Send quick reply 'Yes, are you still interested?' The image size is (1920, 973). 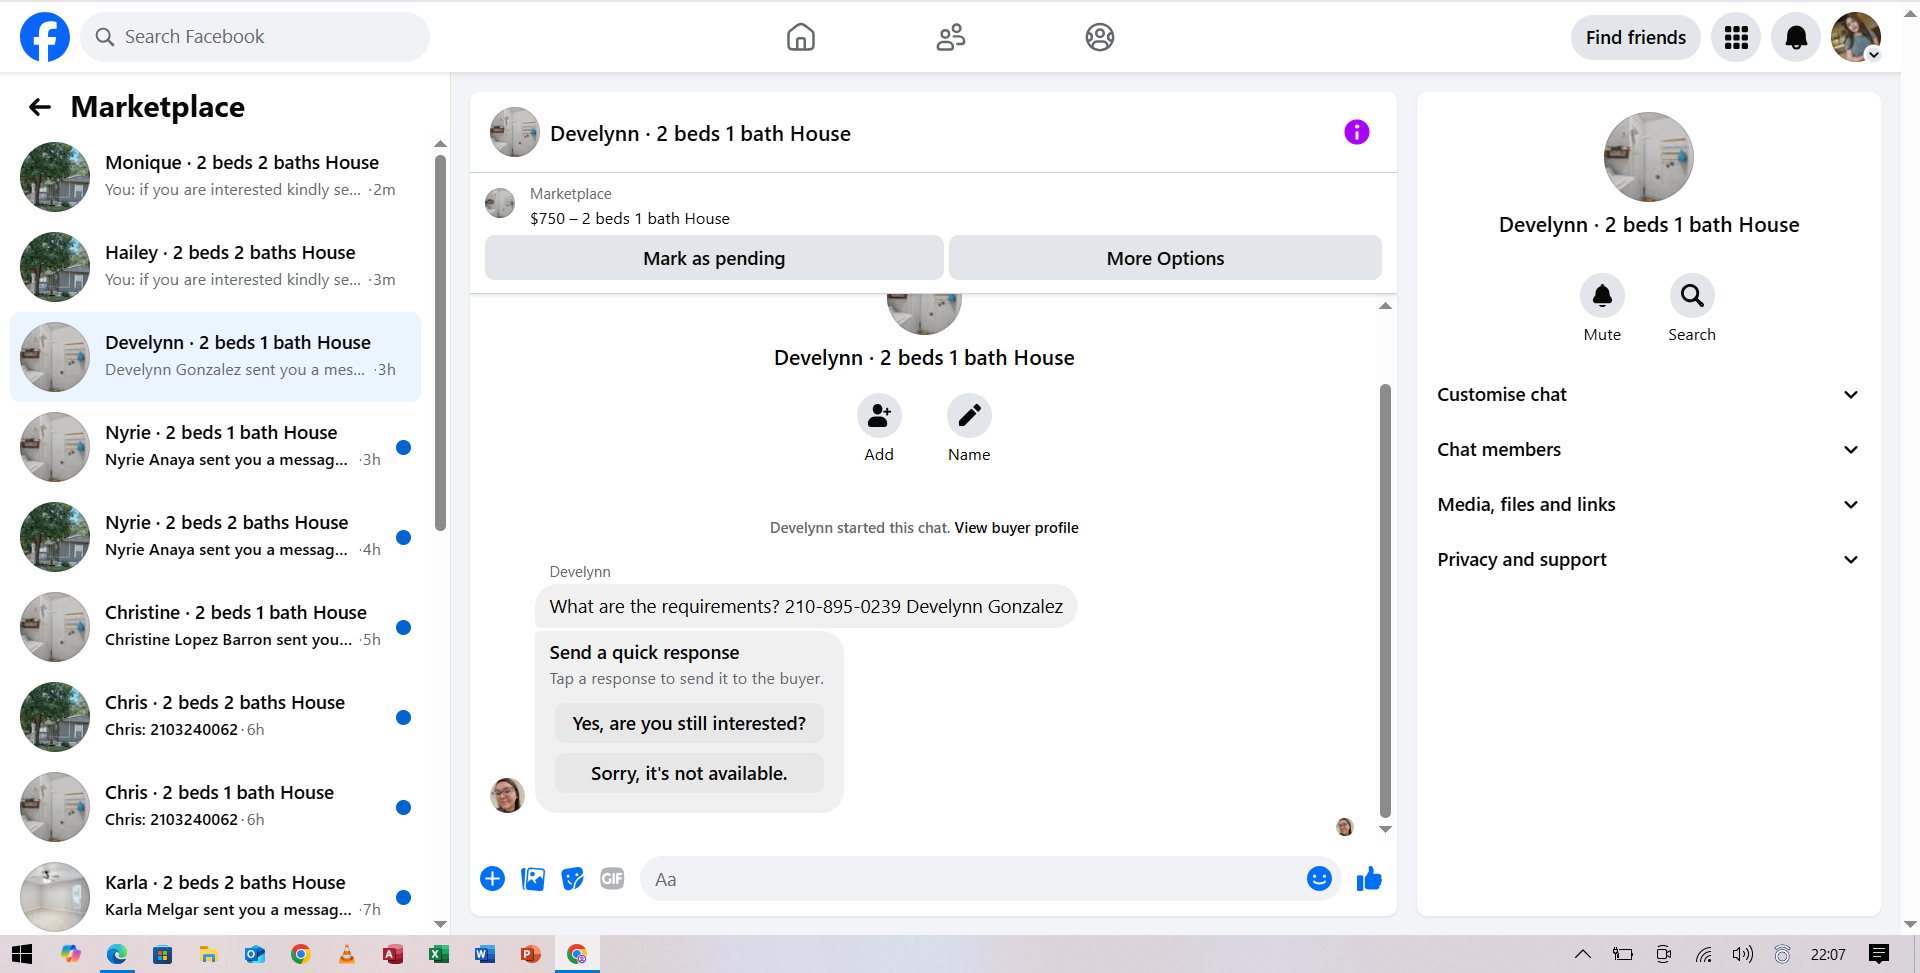click(689, 724)
